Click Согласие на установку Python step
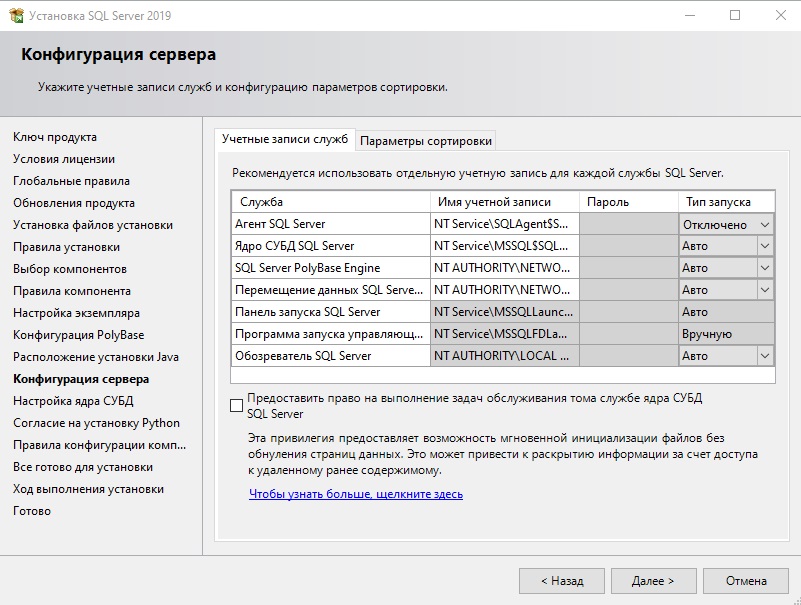The image size is (801, 605). click(97, 423)
